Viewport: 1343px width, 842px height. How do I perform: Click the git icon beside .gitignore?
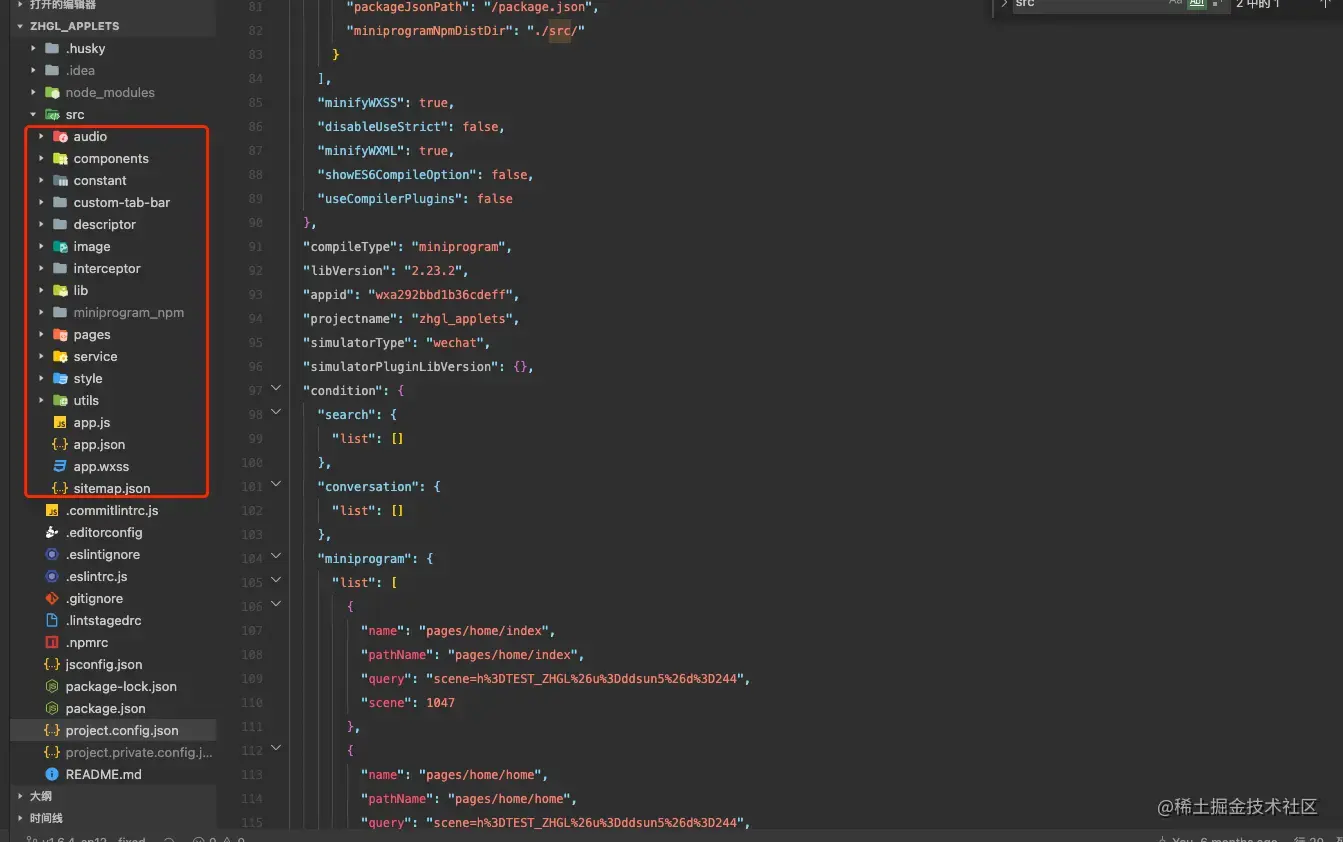(52, 598)
